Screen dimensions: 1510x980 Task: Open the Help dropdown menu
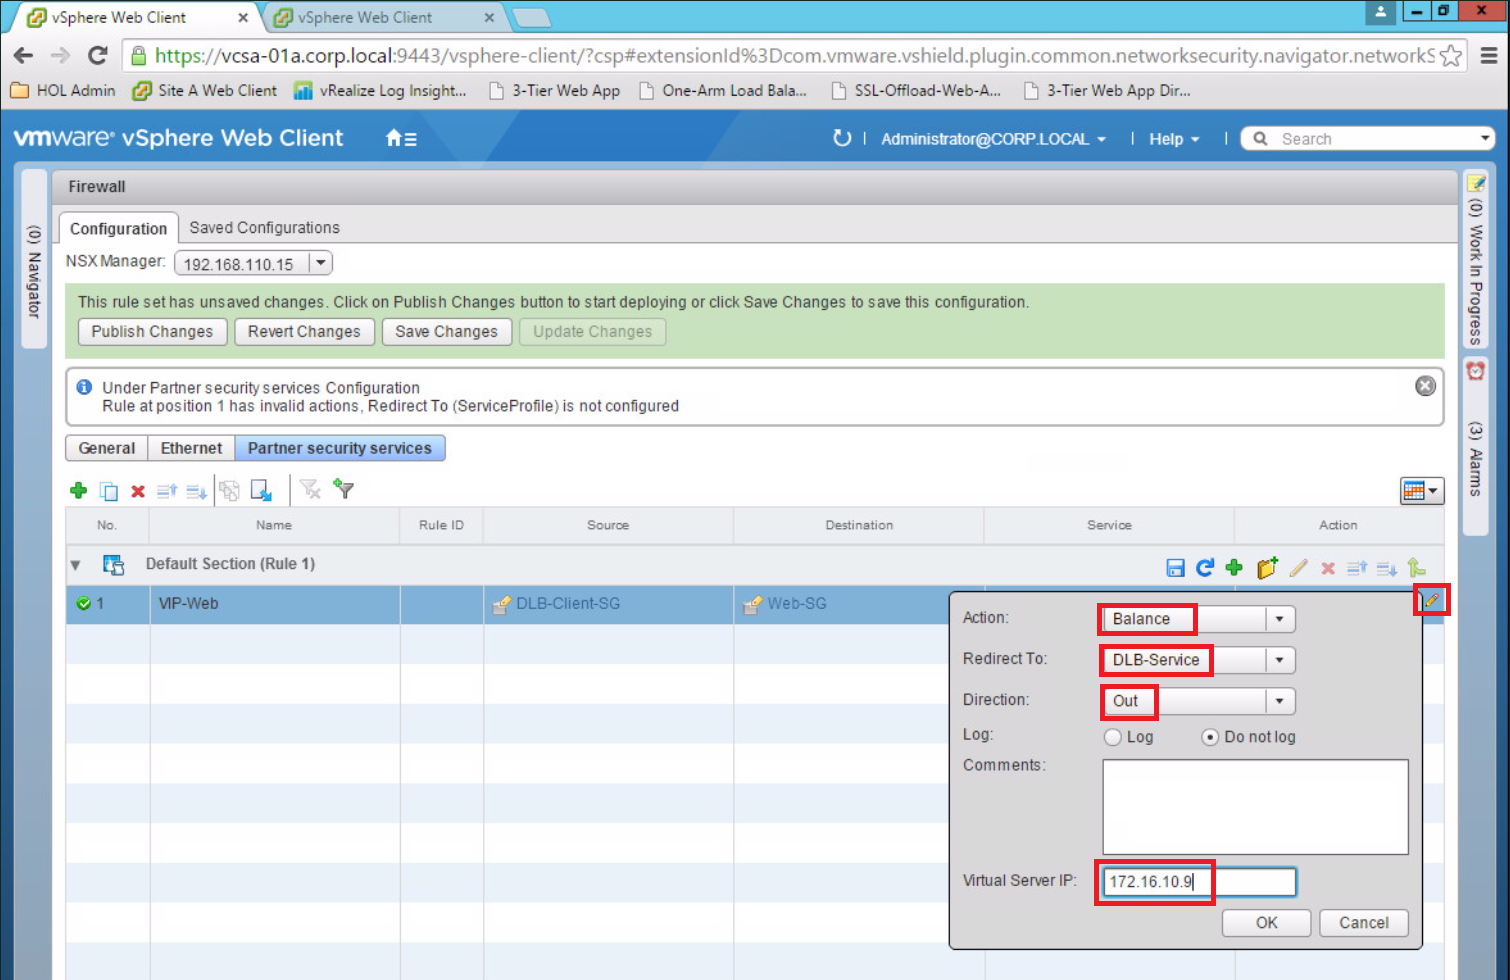pos(1174,139)
